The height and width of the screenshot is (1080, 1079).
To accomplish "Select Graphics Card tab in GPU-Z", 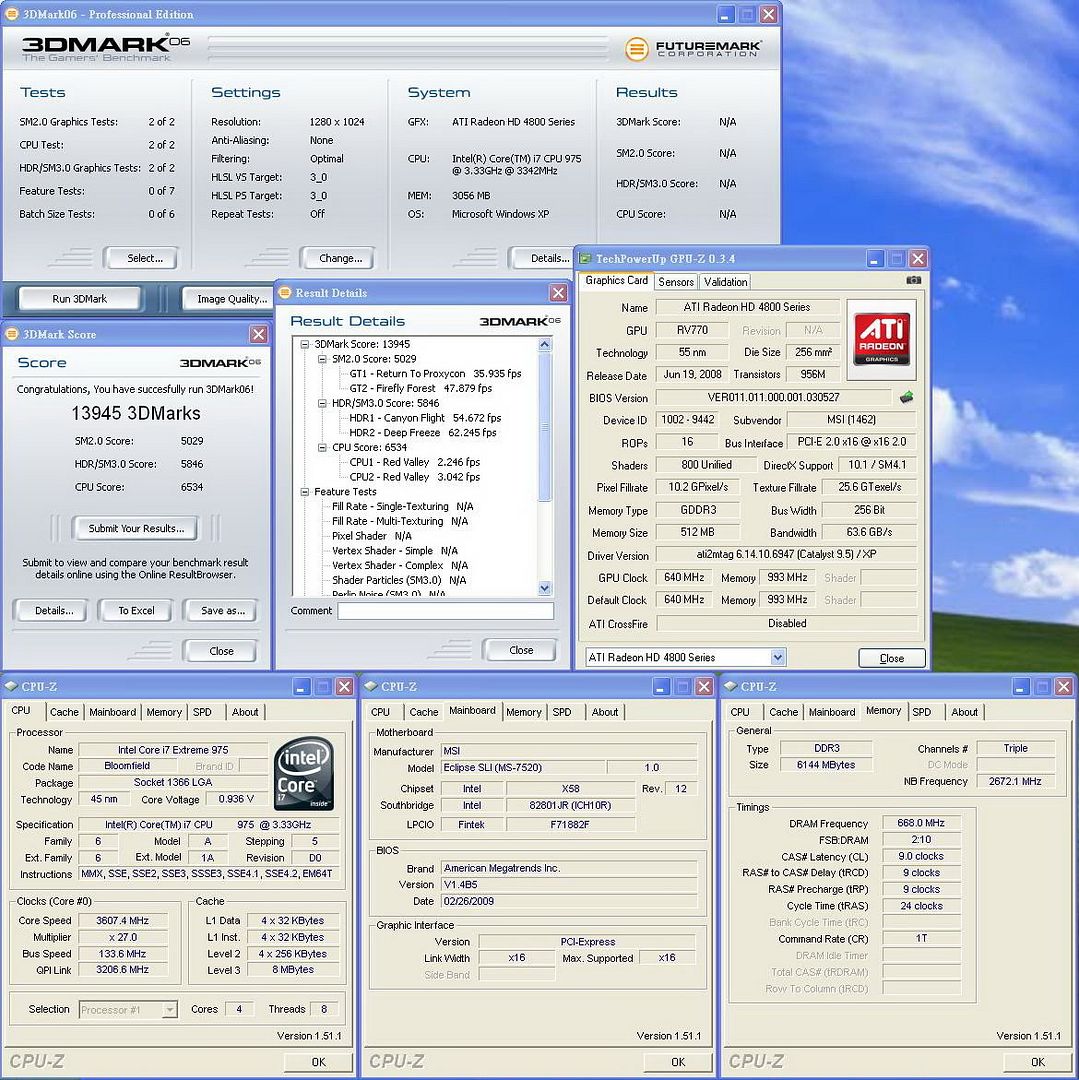I will pos(616,280).
